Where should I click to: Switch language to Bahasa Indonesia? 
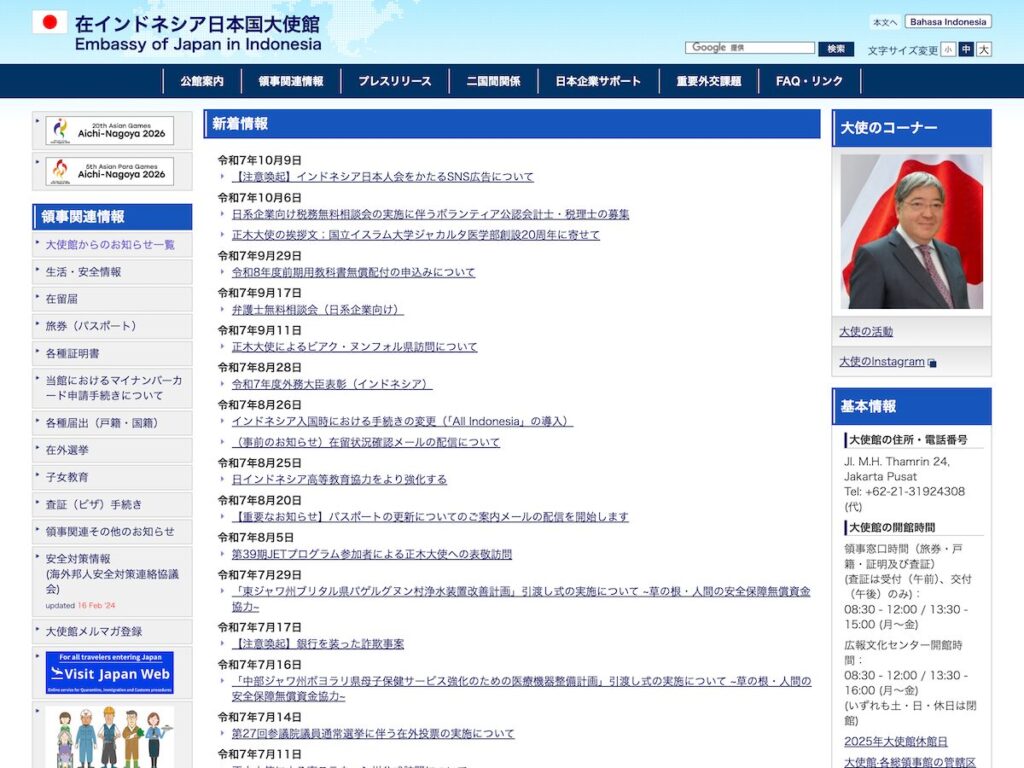[x=948, y=22]
